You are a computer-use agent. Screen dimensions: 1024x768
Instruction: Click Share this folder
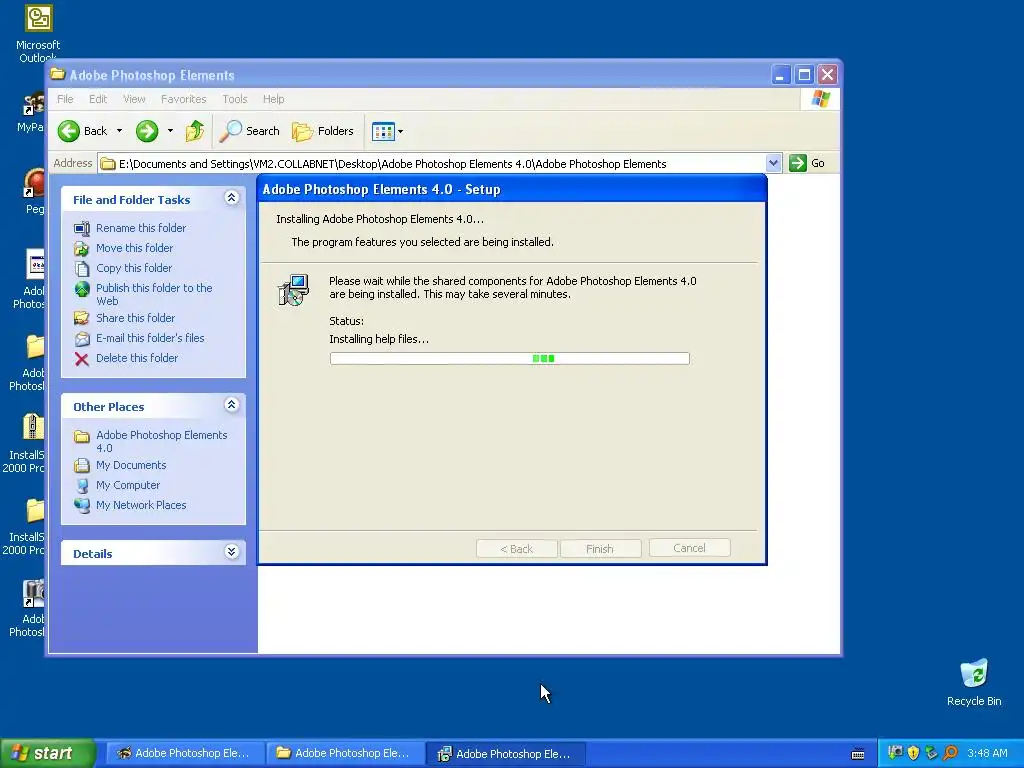click(x=135, y=318)
